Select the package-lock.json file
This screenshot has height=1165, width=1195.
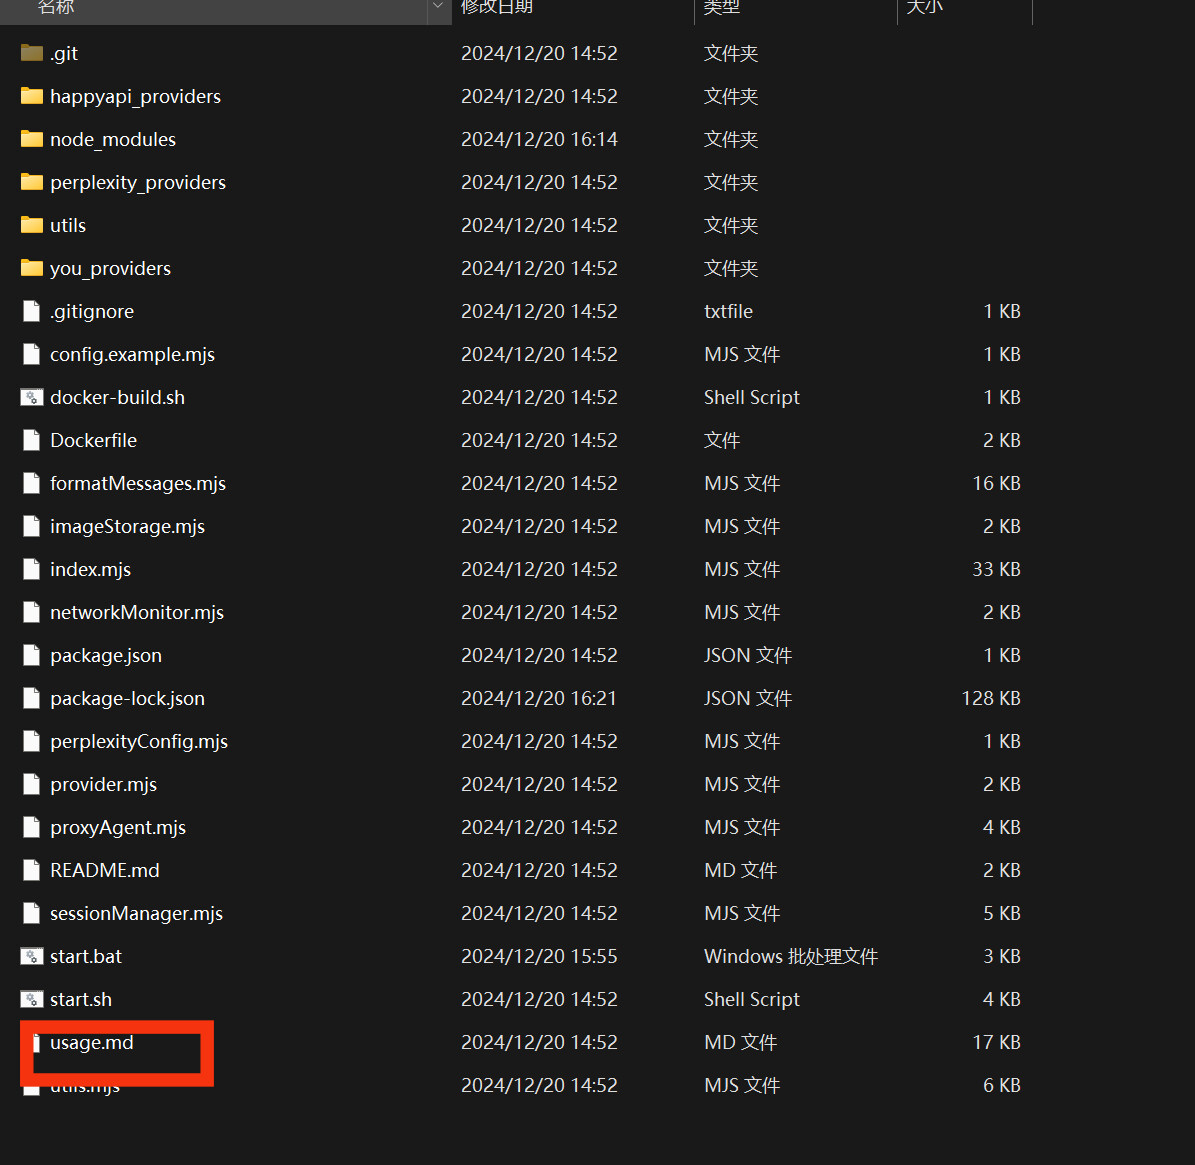point(127,698)
